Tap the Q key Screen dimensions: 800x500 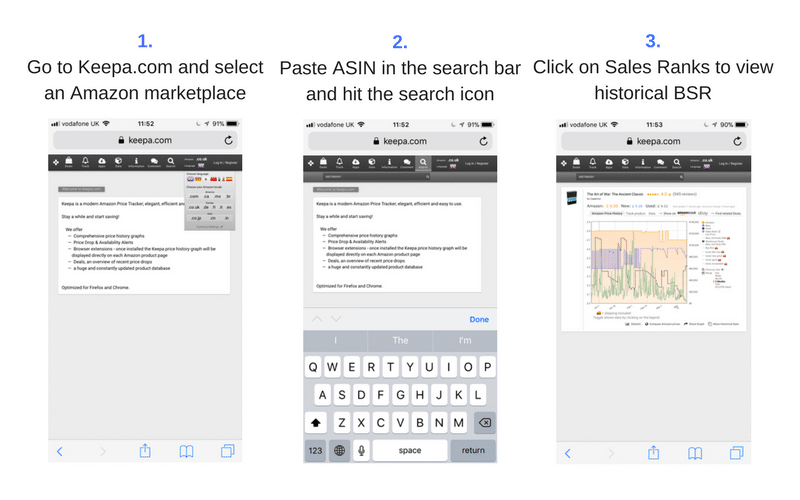coord(313,367)
